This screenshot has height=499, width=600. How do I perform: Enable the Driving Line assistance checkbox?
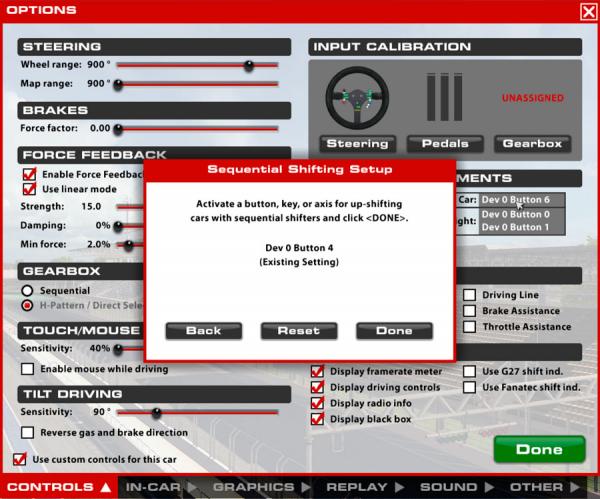tap(469, 295)
